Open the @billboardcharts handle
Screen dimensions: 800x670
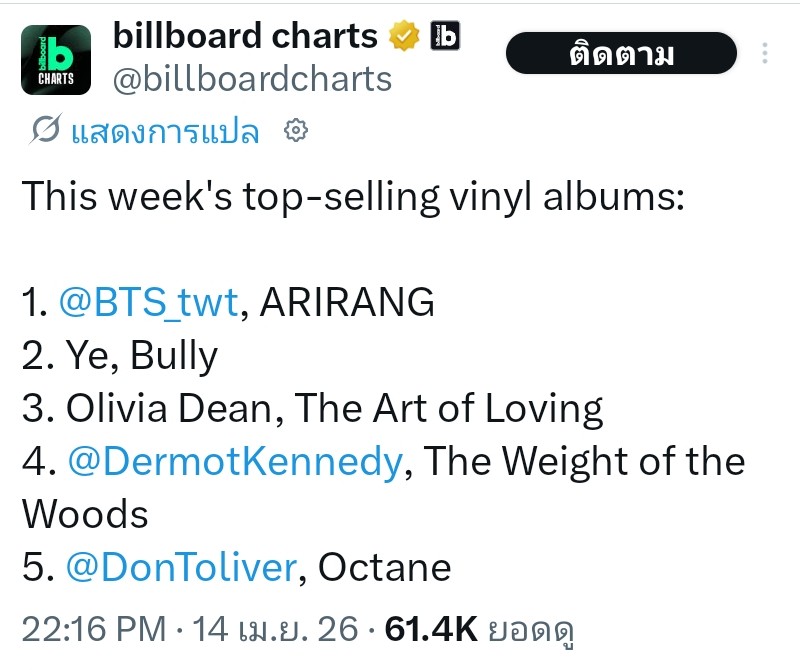tap(252, 79)
